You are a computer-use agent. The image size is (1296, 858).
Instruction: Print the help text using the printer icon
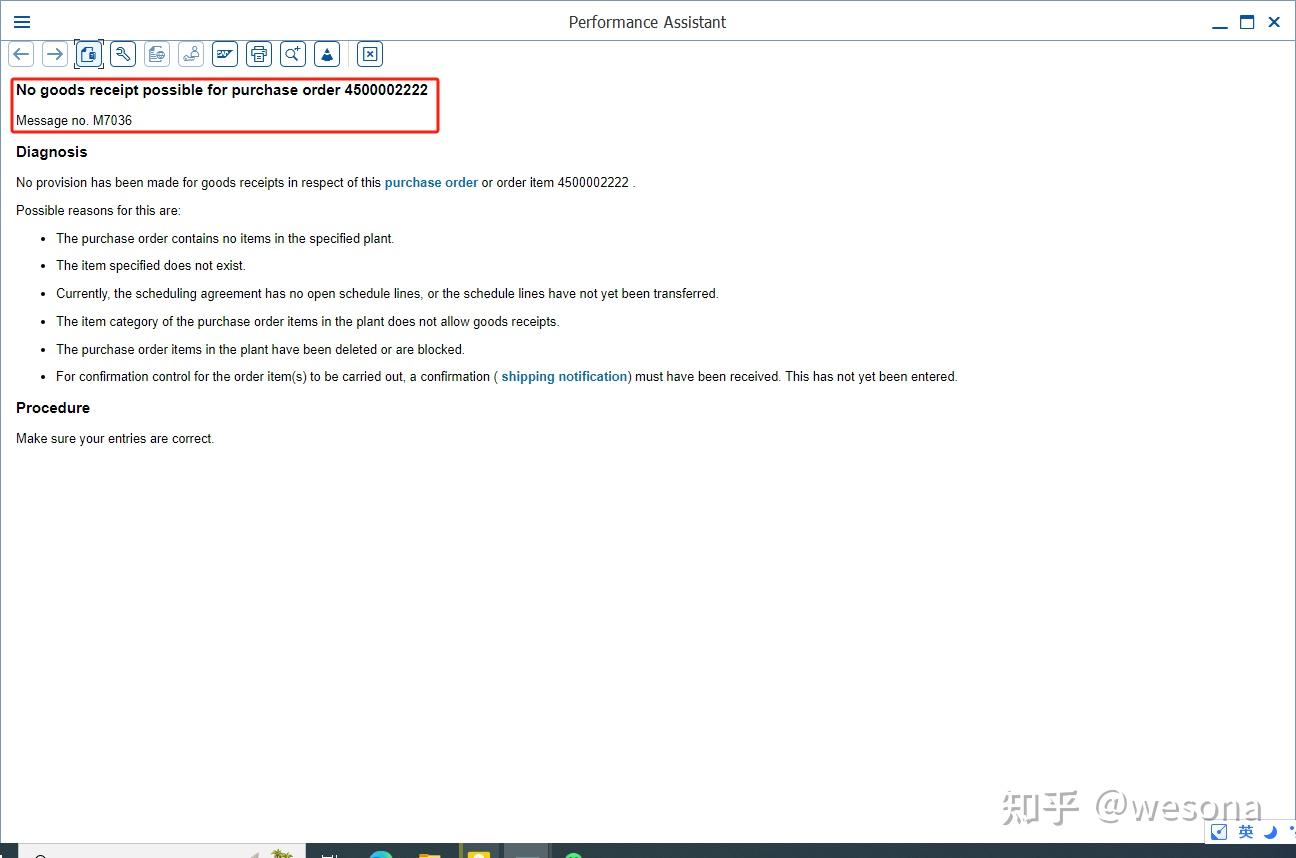click(258, 54)
